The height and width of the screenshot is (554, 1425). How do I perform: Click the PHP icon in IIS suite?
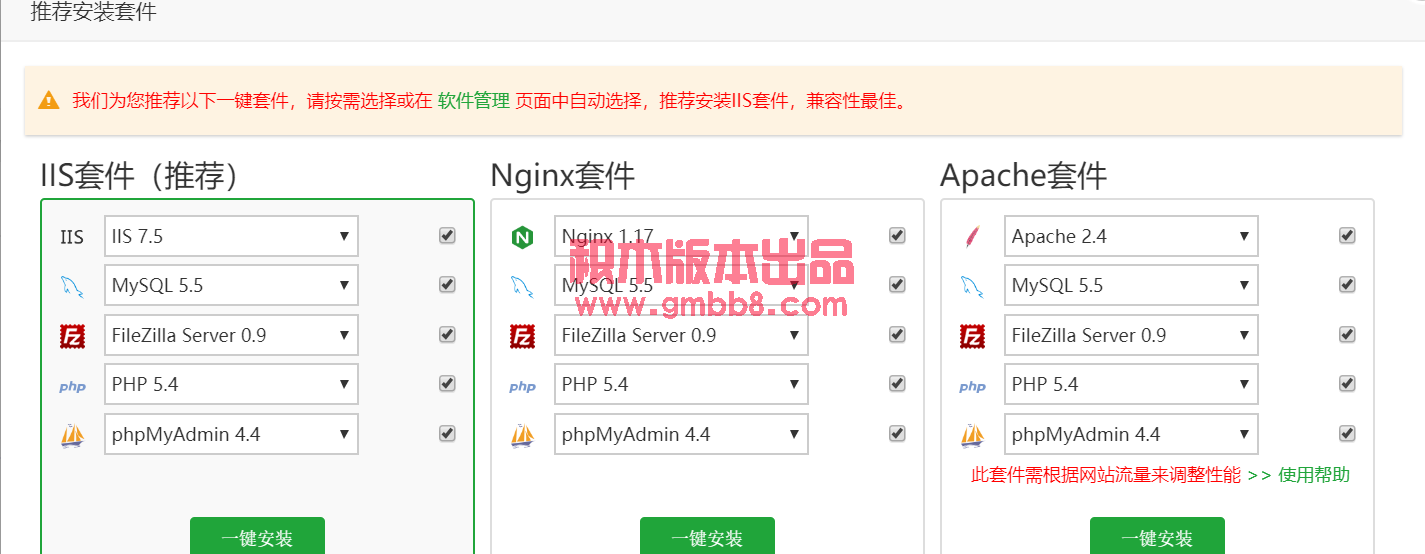click(72, 387)
